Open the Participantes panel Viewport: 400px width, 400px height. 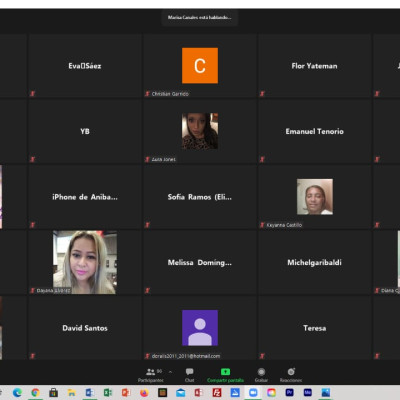coord(151,375)
